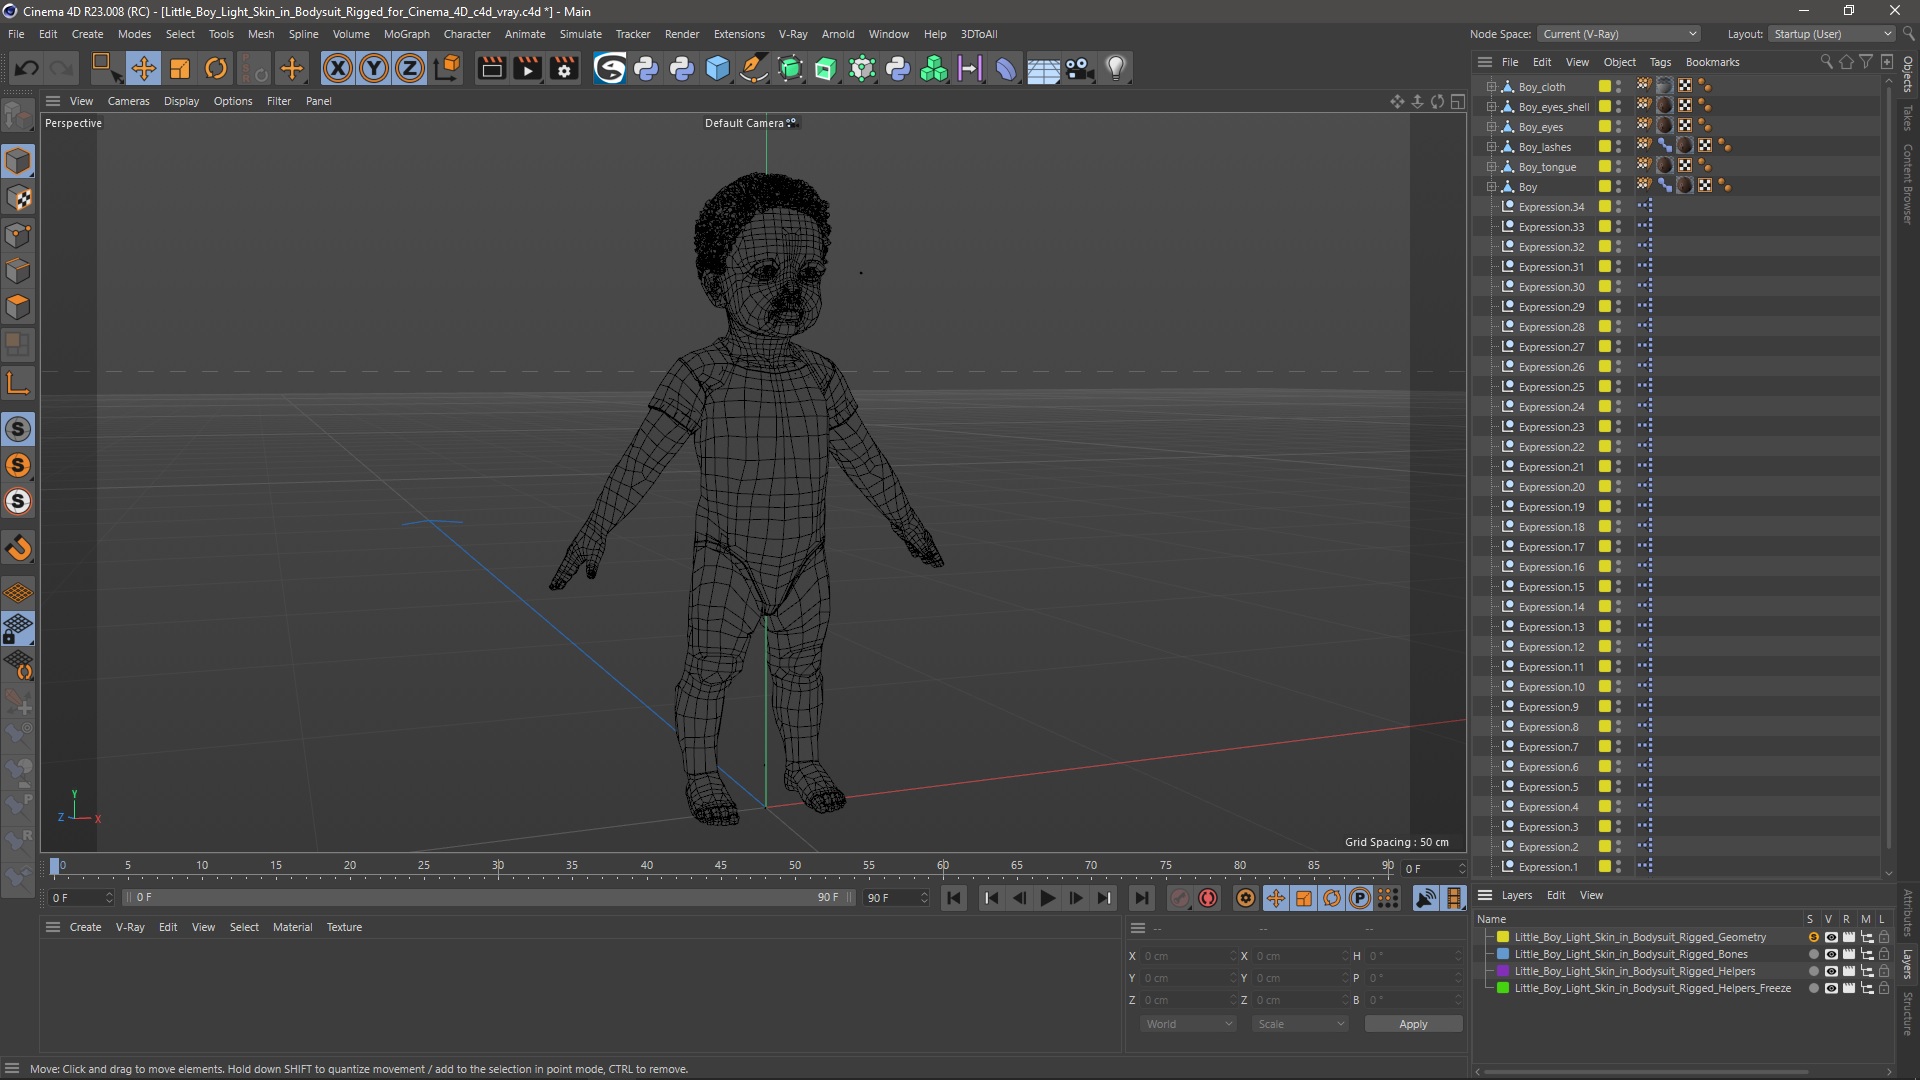Open the Character menu
The image size is (1920, 1080).
coord(467,34)
